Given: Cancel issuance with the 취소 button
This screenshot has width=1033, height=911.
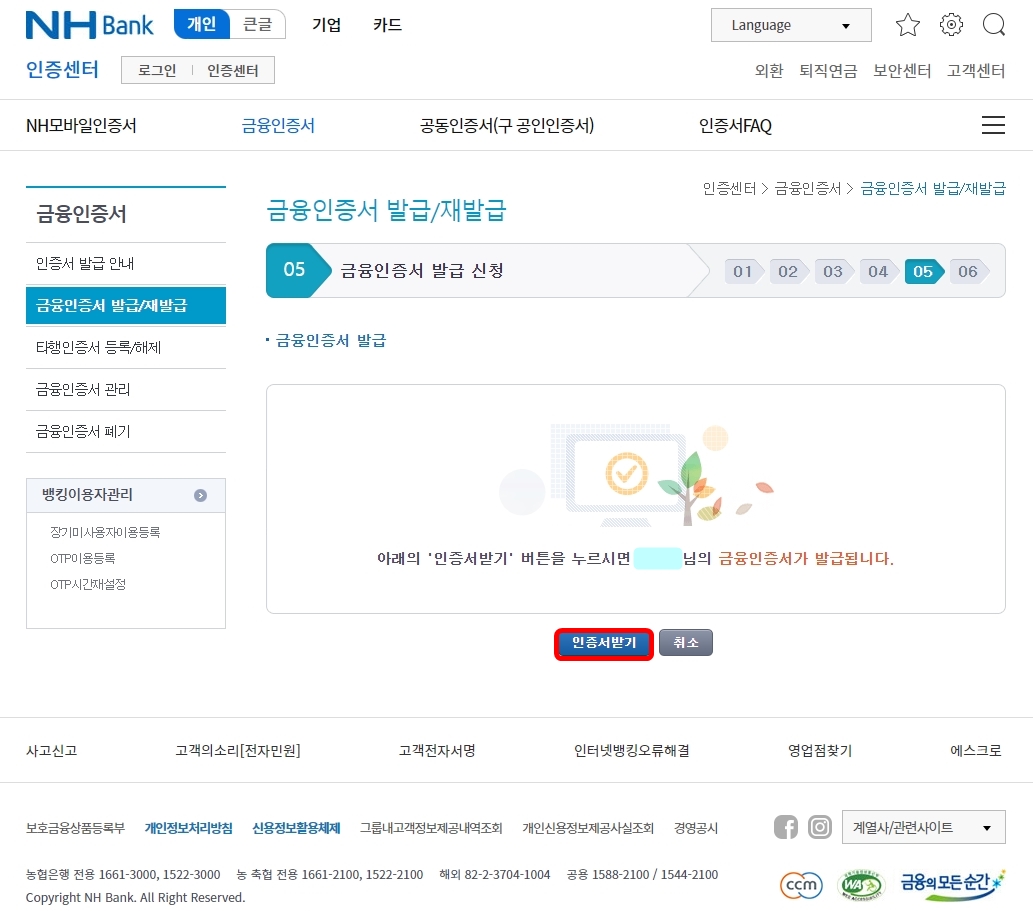Looking at the screenshot, I should pos(686,642).
